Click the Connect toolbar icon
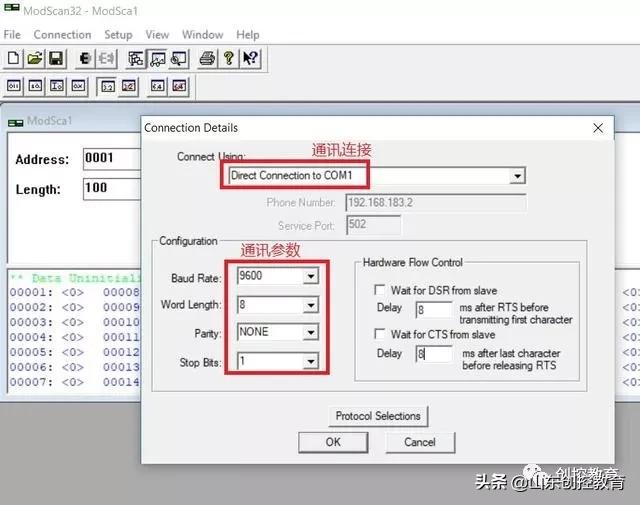The width and height of the screenshot is (640, 505). click(86, 59)
